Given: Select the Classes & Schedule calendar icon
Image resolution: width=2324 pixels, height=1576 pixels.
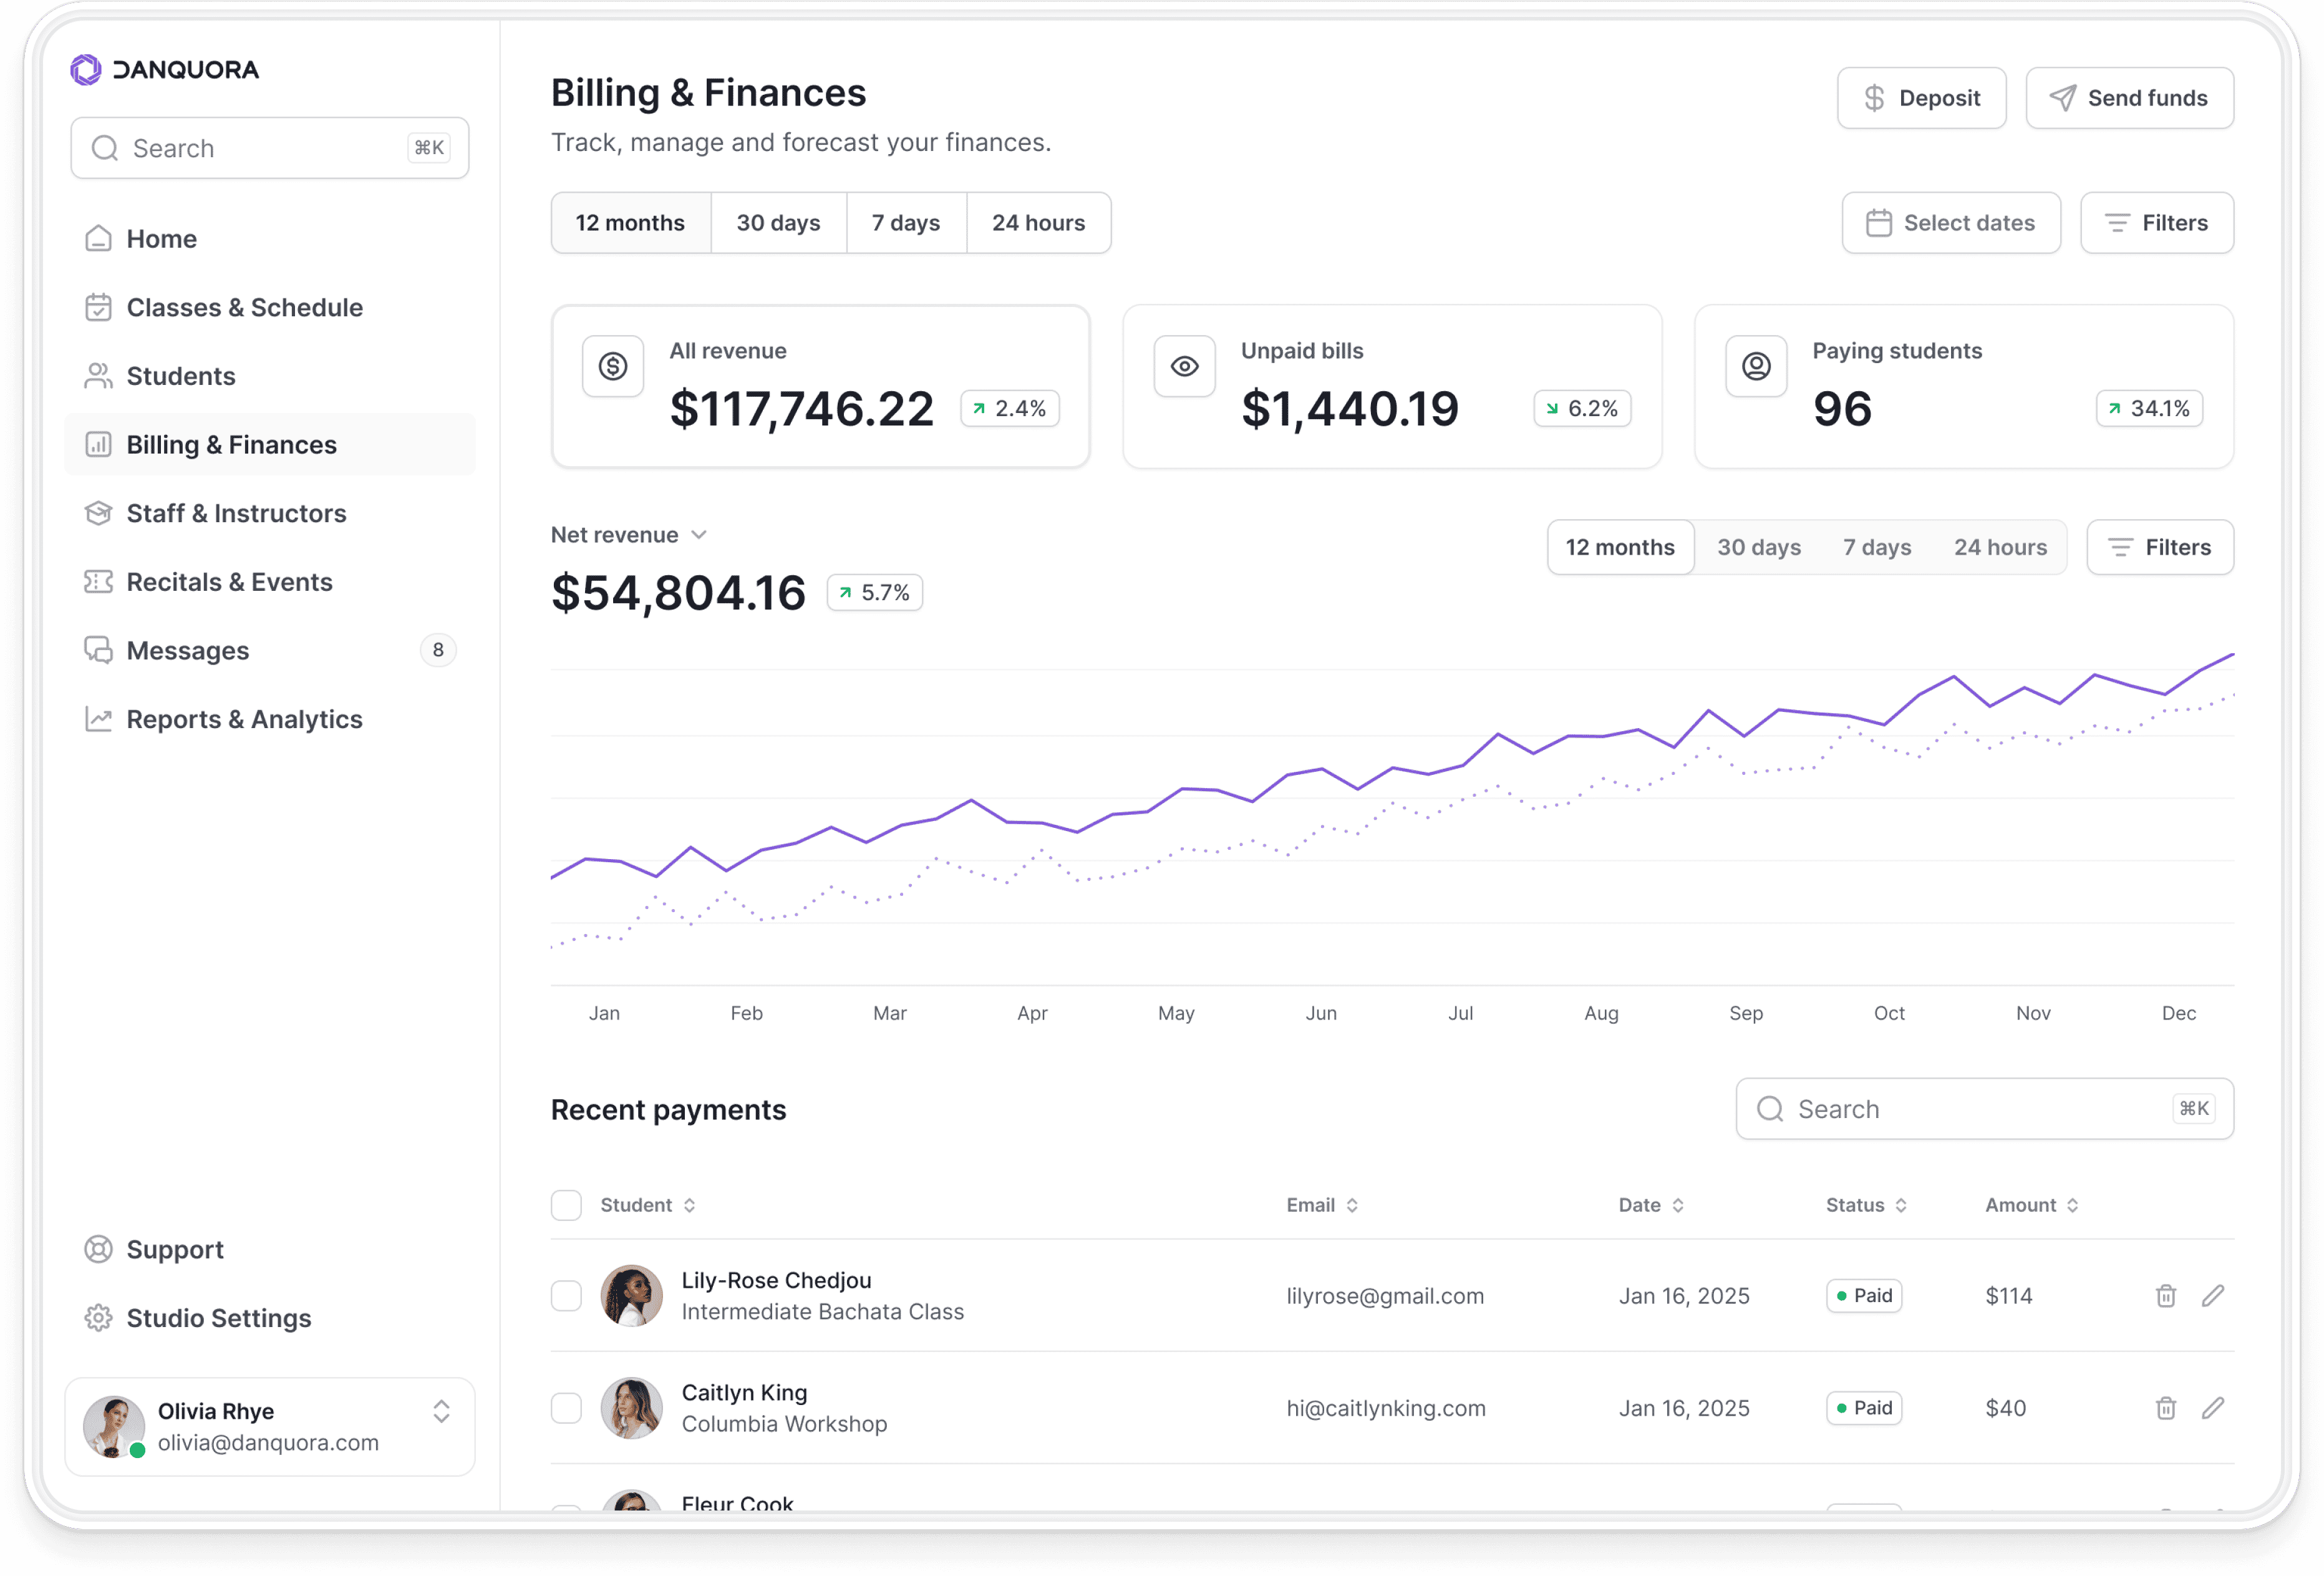Looking at the screenshot, I should 98,307.
